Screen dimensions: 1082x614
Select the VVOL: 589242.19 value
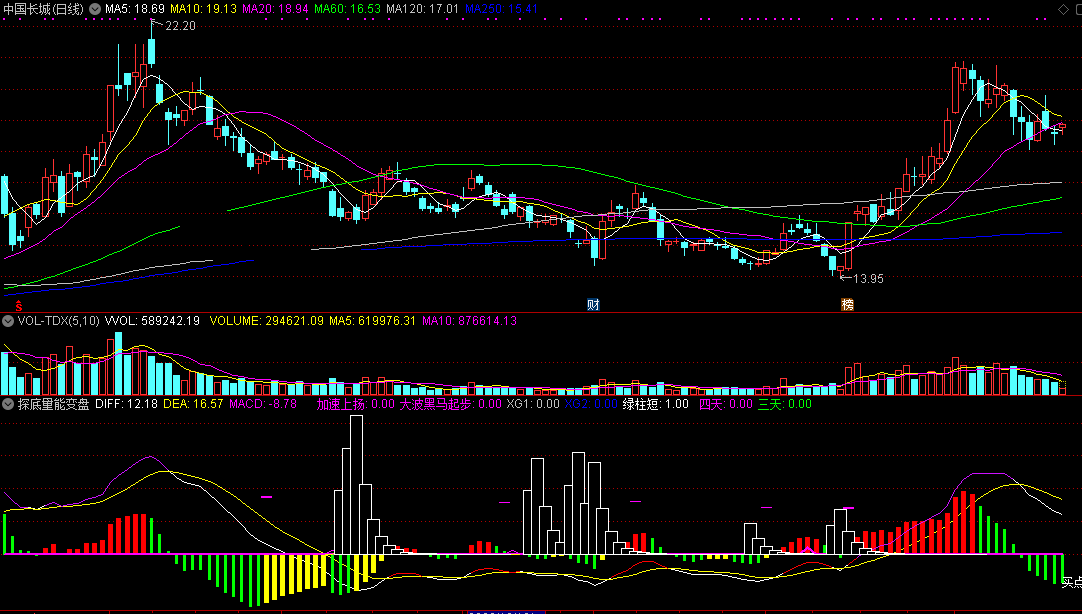click(x=153, y=321)
